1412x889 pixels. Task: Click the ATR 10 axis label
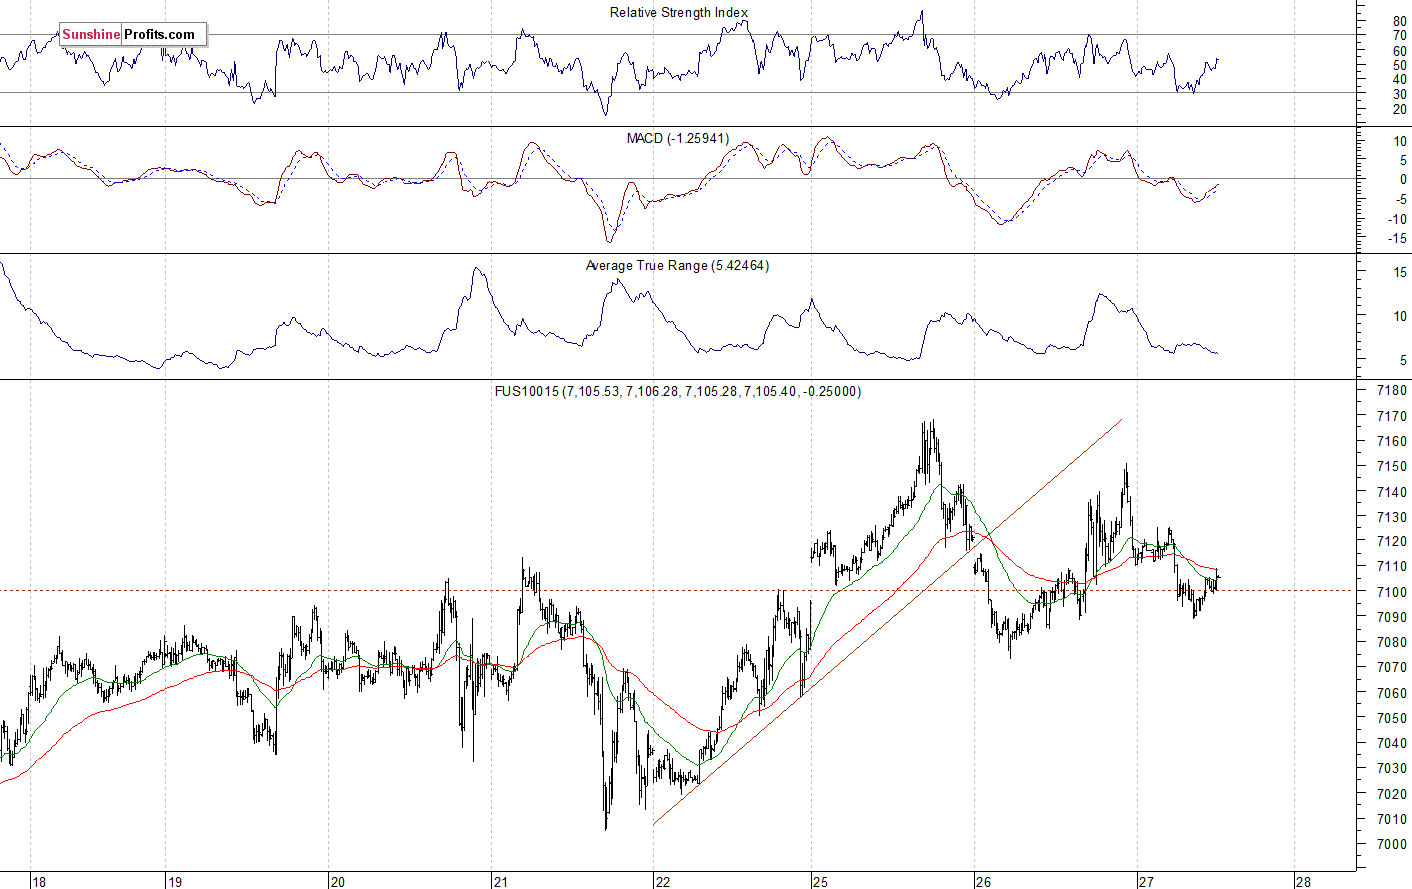[x=1400, y=316]
